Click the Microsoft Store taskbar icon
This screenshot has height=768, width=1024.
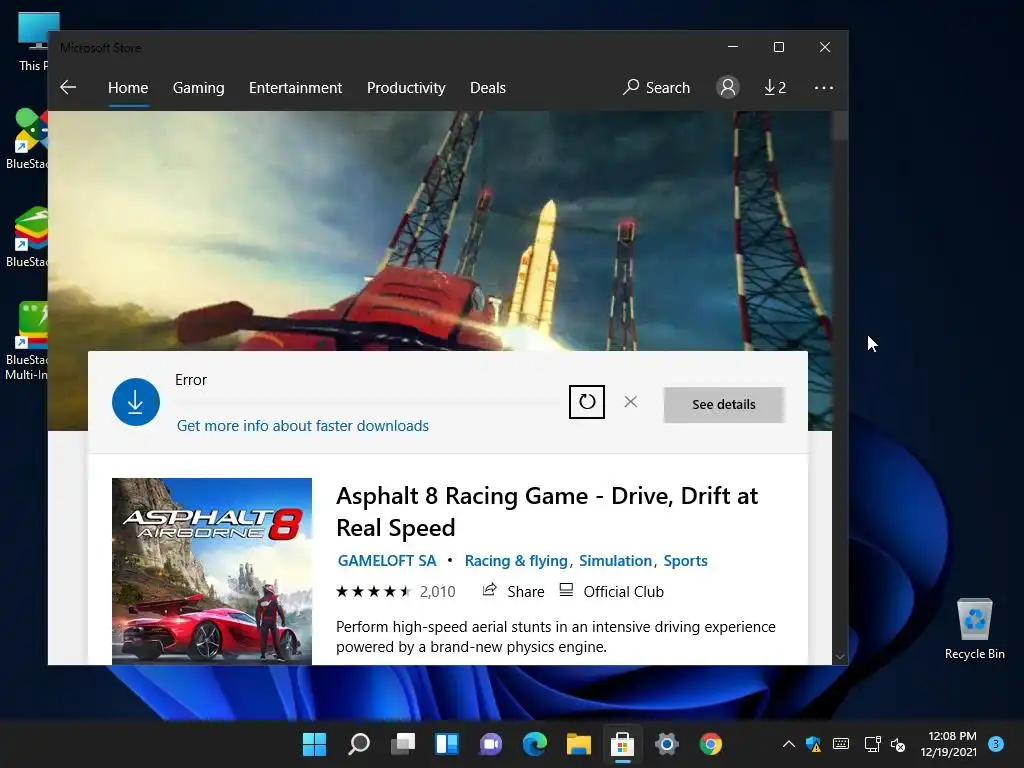tap(622, 744)
